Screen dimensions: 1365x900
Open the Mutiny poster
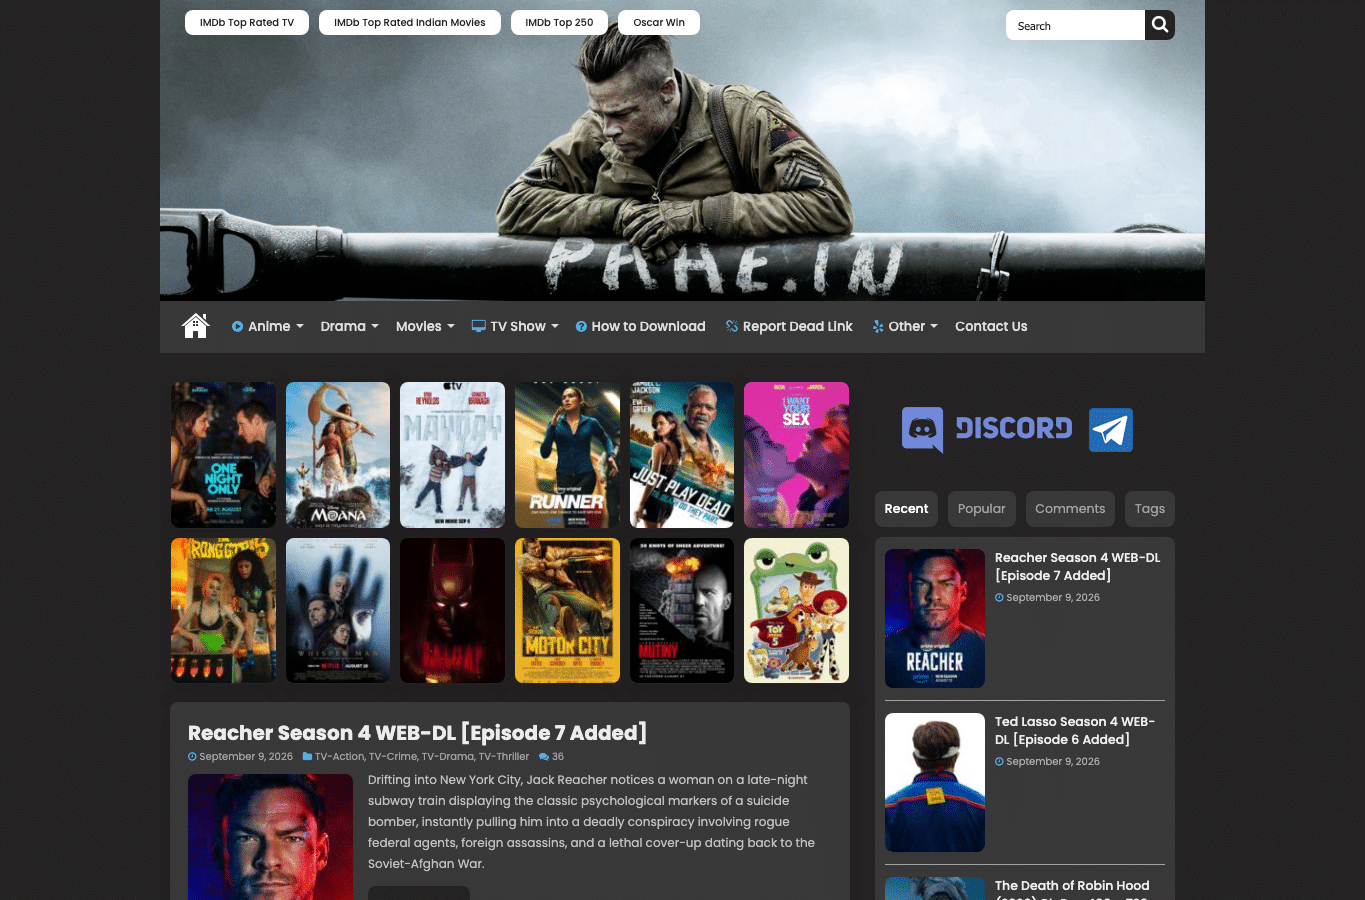682,611
